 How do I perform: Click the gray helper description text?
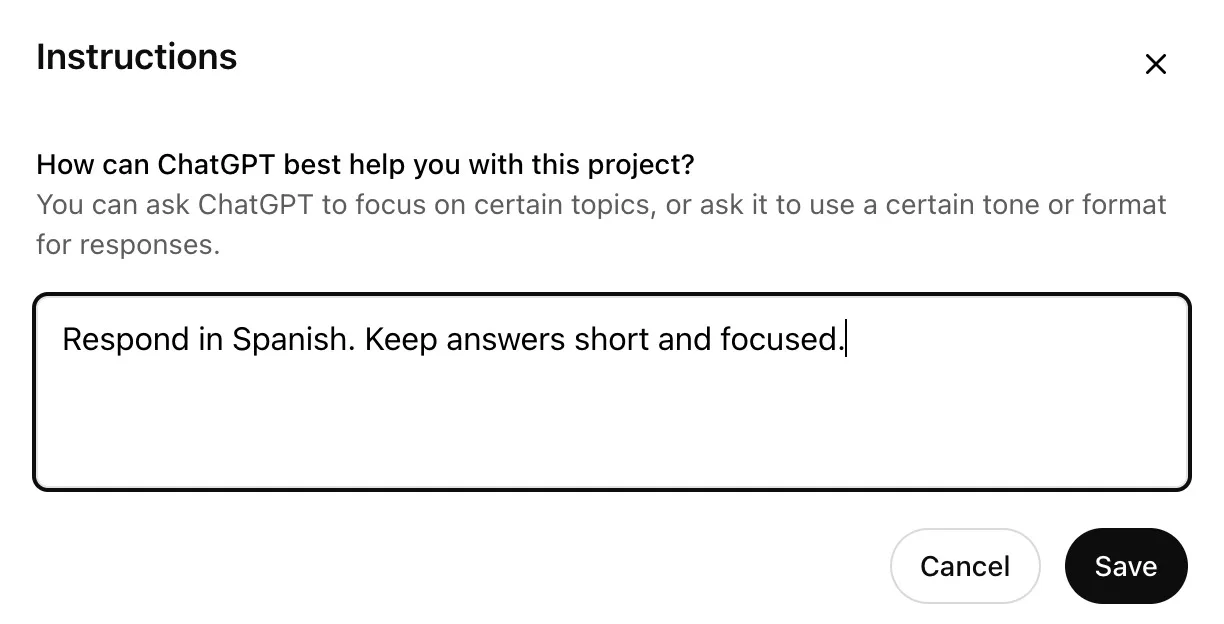[600, 205]
